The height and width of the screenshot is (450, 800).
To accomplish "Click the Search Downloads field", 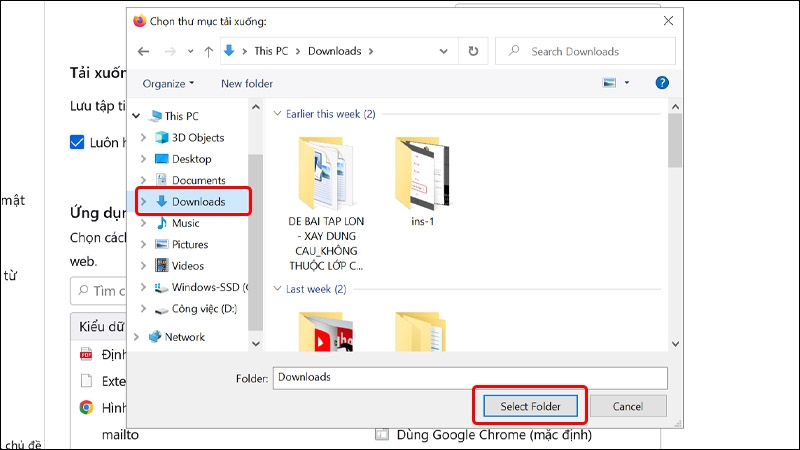I will tap(585, 51).
